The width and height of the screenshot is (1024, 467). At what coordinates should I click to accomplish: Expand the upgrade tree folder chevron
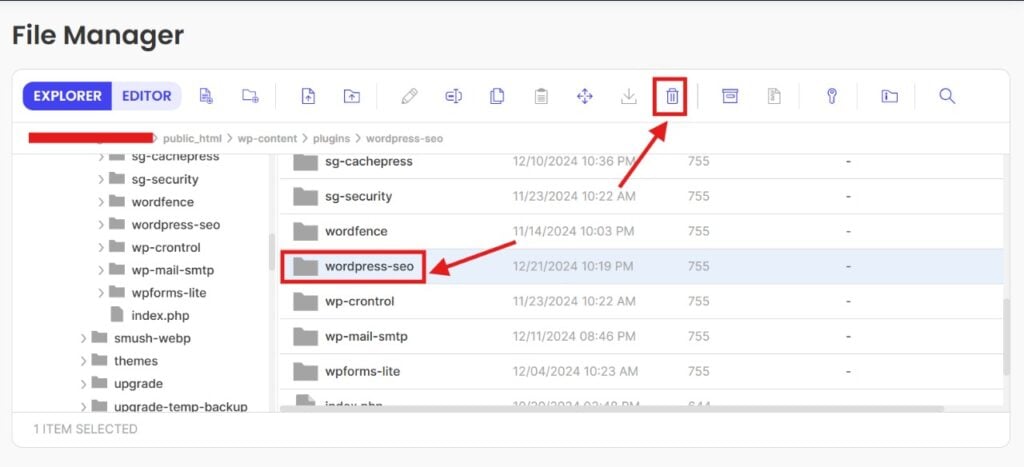click(84, 384)
